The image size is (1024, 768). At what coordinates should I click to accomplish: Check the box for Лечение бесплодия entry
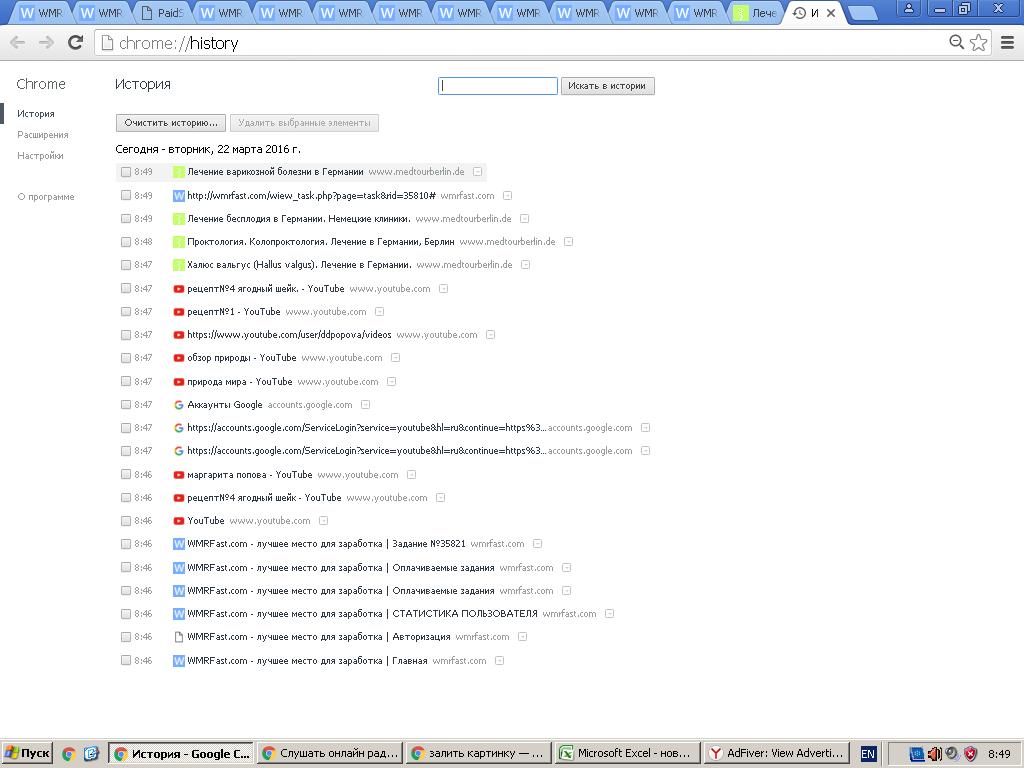pos(126,218)
